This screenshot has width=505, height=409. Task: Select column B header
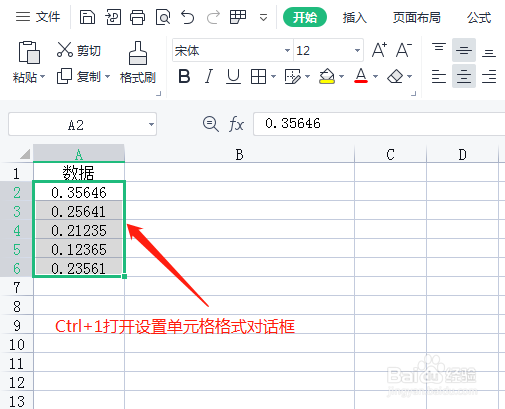pos(239,154)
